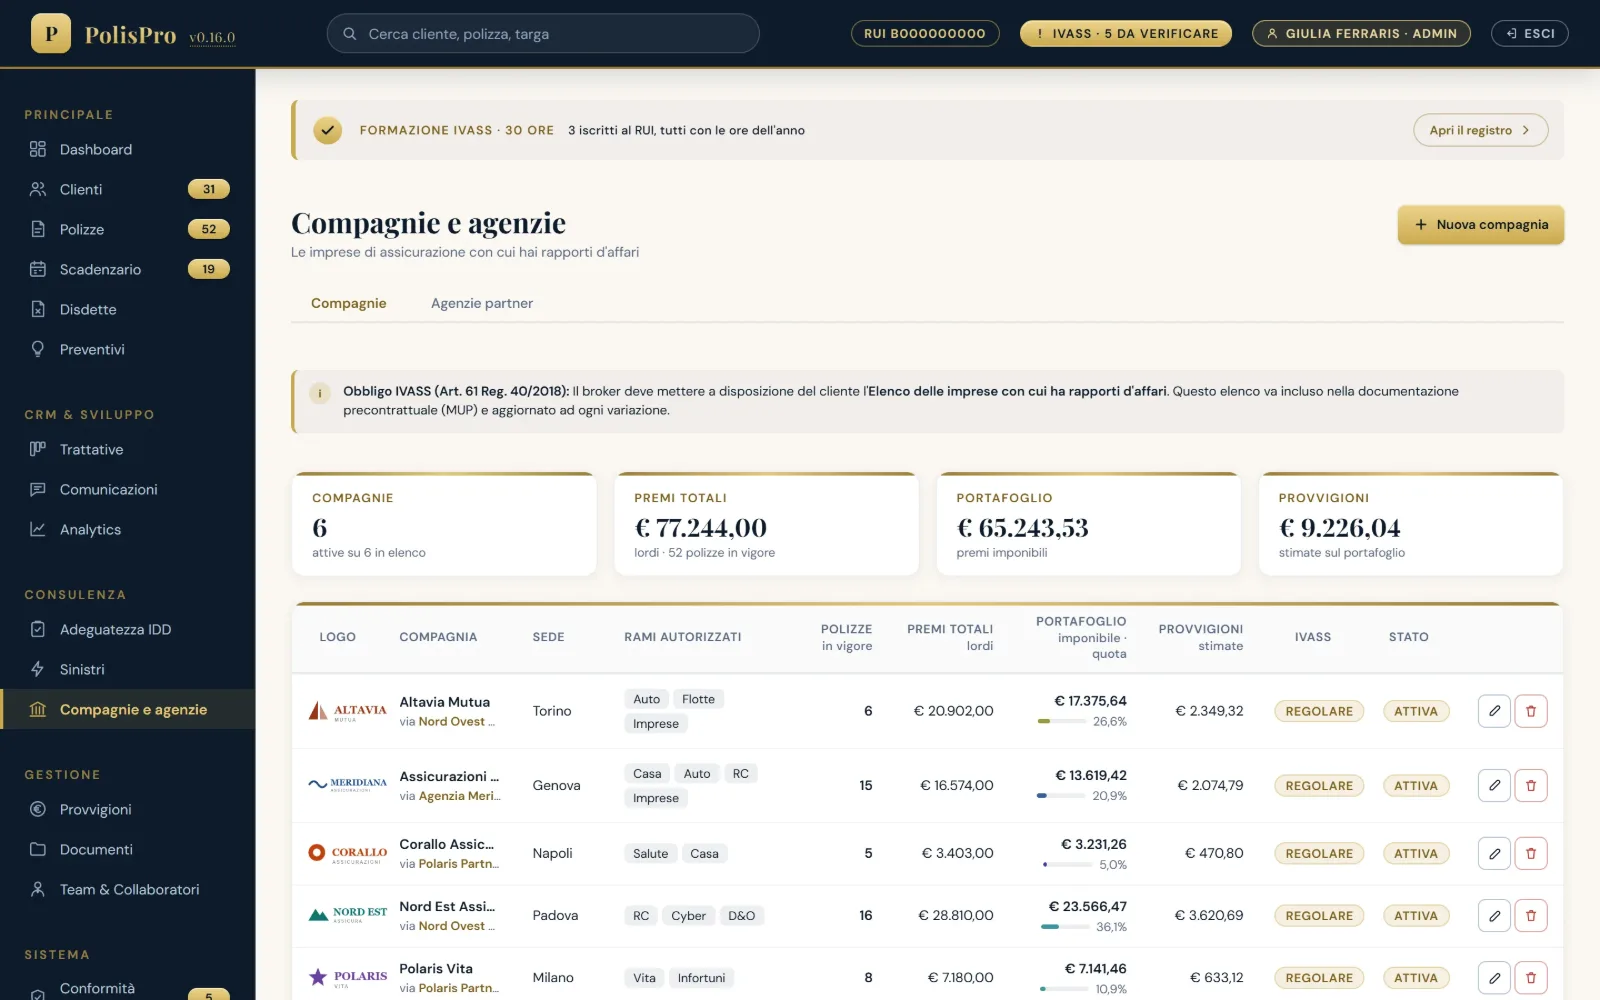Open Adeguatezza IDD in sidebar

pos(128,629)
